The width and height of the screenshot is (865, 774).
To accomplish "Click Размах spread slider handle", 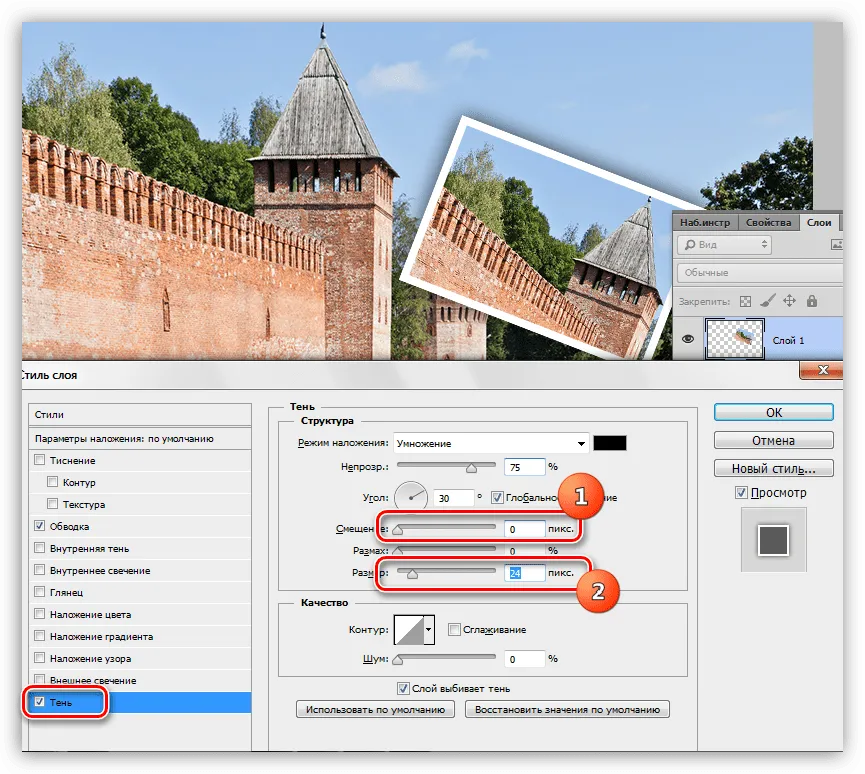I will (x=398, y=551).
